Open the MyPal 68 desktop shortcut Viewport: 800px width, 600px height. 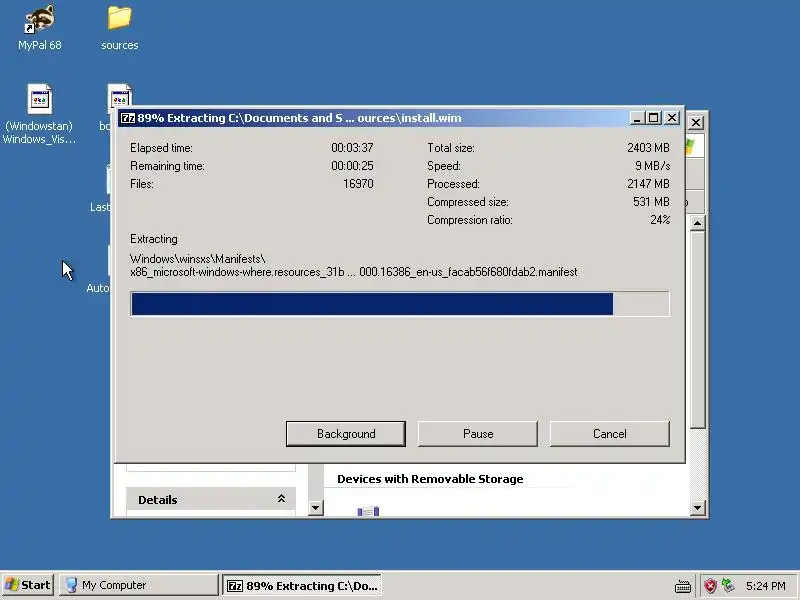point(40,28)
